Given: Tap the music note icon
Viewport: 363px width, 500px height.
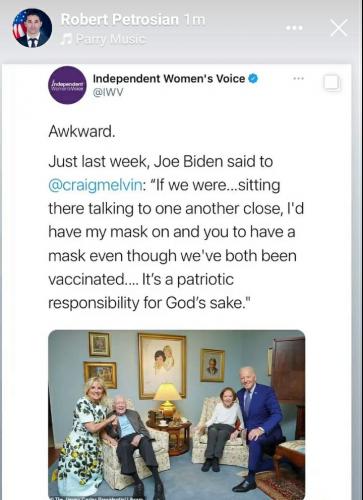Looking at the screenshot, I should coord(67,39).
